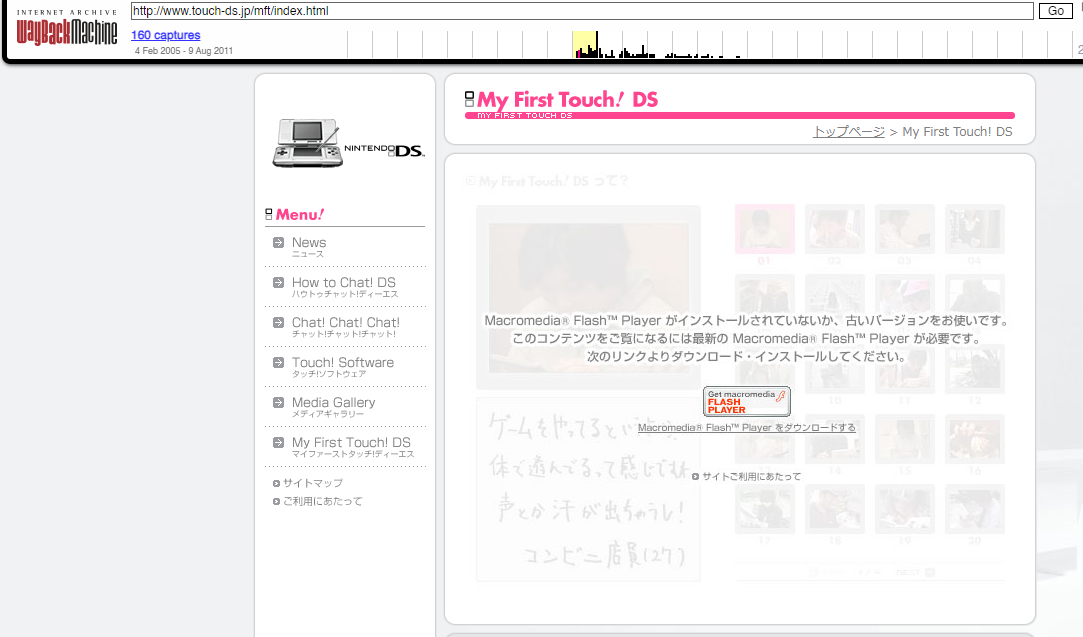This screenshot has height=637, width=1083.
Task: Open Touch! Software menu item
Action: 343,366
